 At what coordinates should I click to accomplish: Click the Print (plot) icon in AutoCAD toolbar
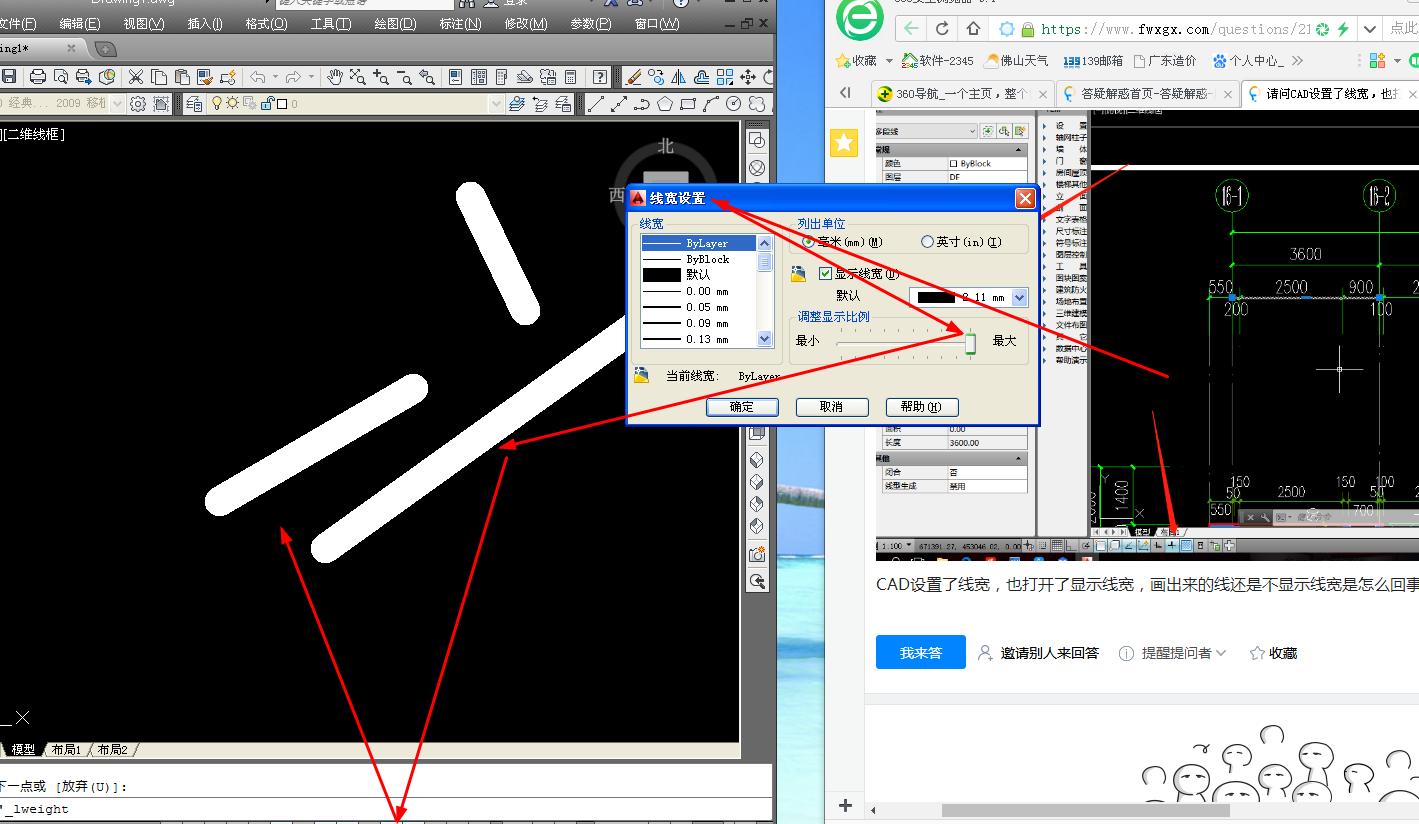pyautogui.click(x=38, y=77)
